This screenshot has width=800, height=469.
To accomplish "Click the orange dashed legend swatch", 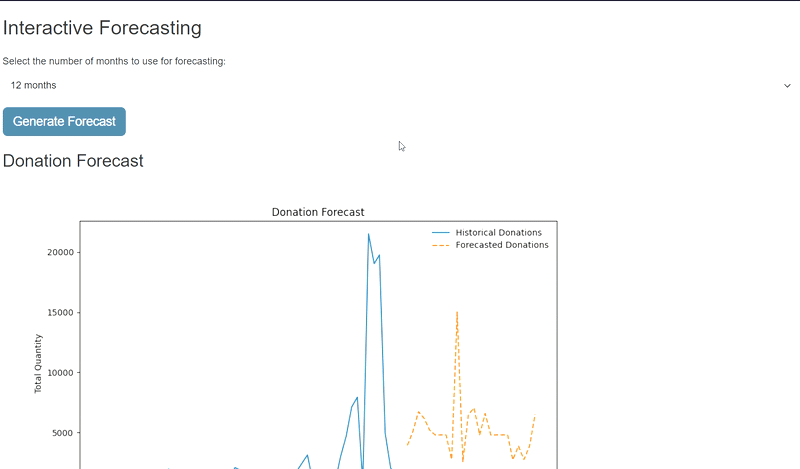I will (440, 245).
